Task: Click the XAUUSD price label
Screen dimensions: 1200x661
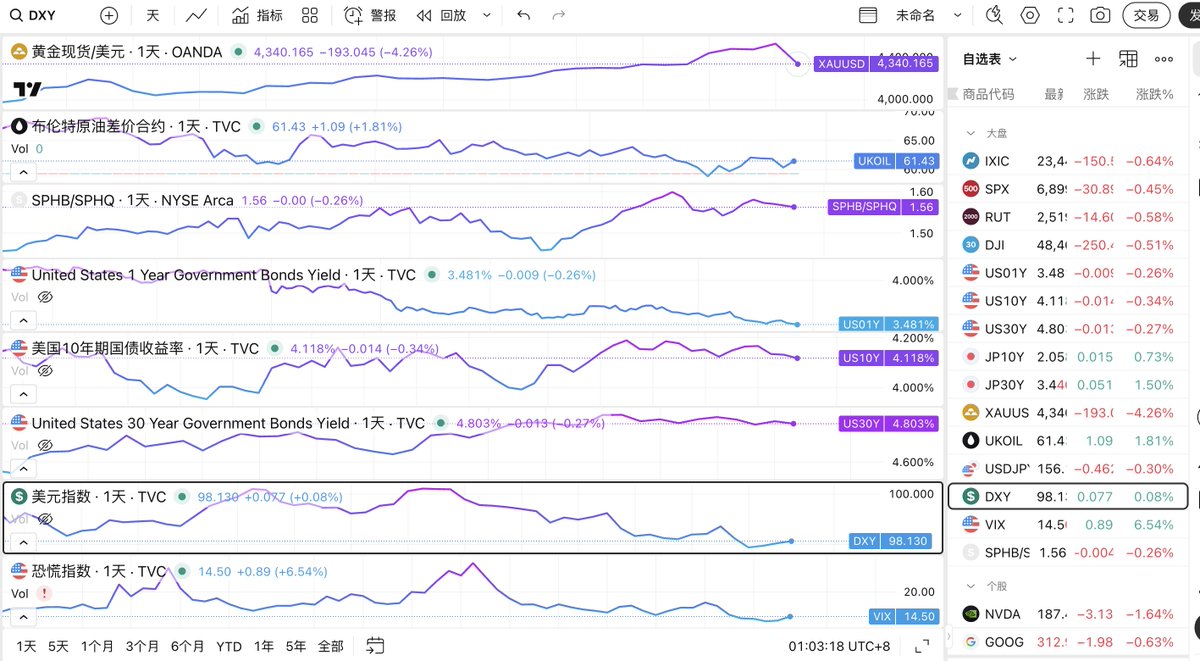Action: click(x=876, y=63)
